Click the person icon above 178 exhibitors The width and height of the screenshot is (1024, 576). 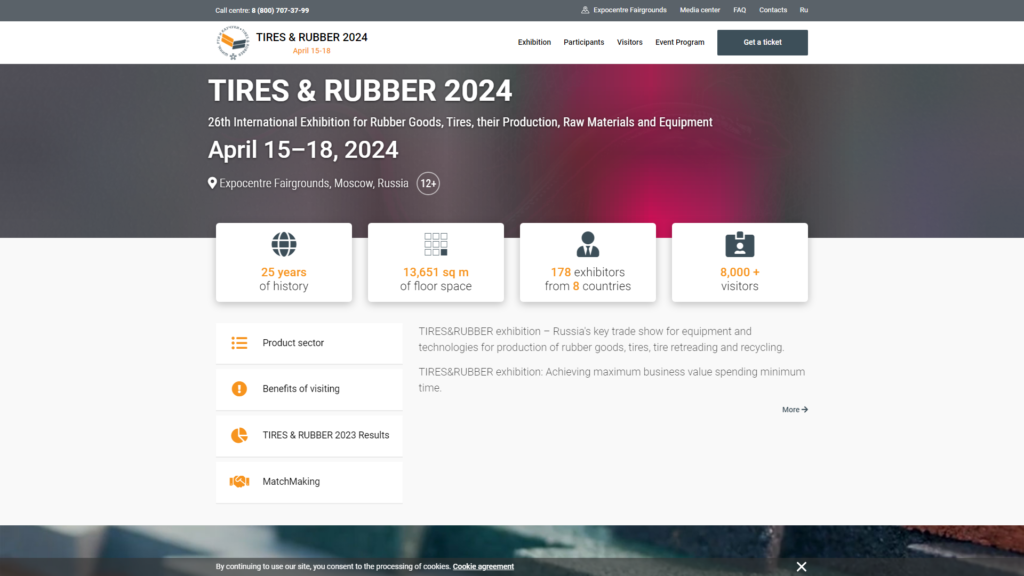click(x=588, y=244)
